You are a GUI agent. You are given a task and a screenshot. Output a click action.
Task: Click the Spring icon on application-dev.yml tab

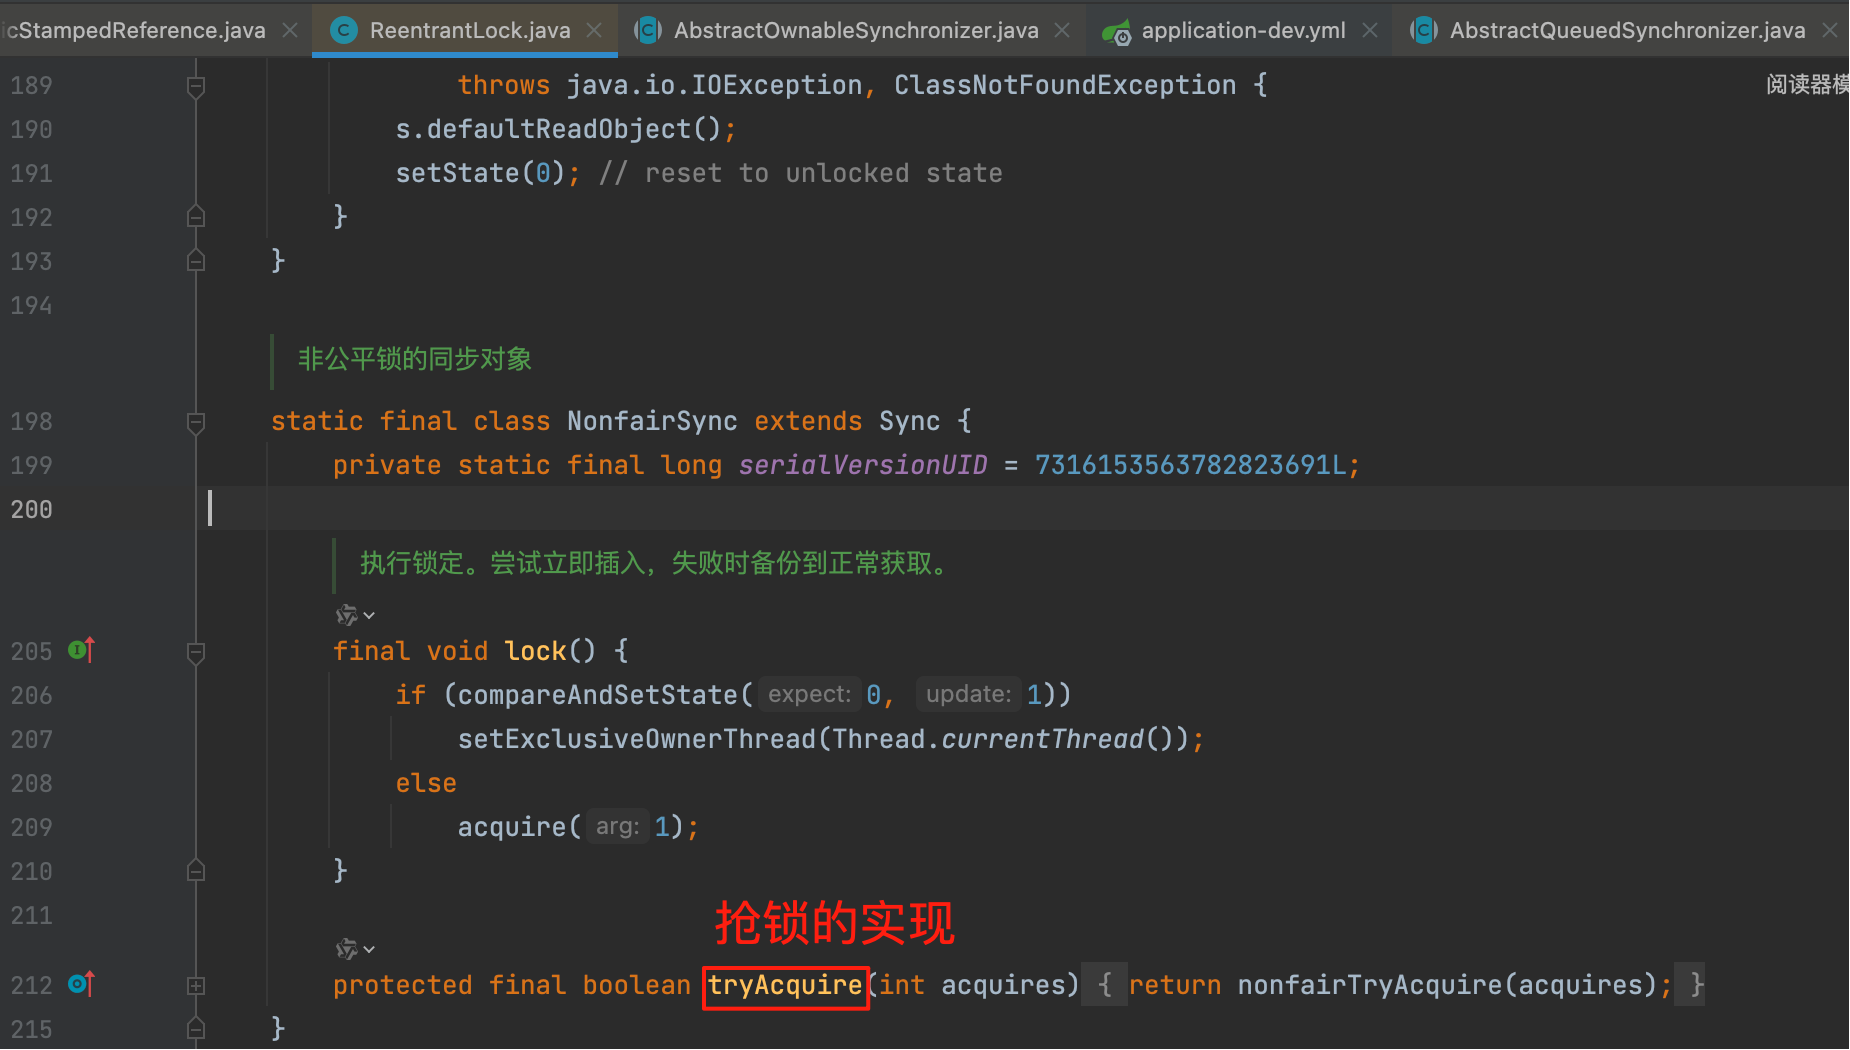click(x=1116, y=32)
